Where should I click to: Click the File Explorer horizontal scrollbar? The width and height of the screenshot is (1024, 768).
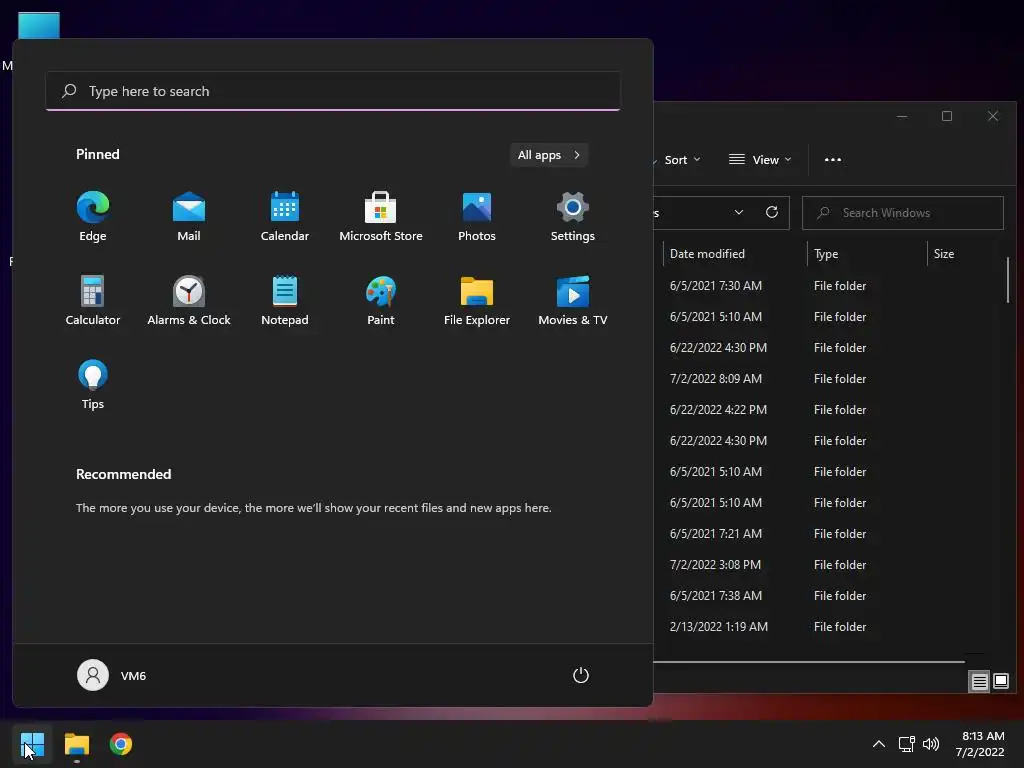[x=808, y=662]
